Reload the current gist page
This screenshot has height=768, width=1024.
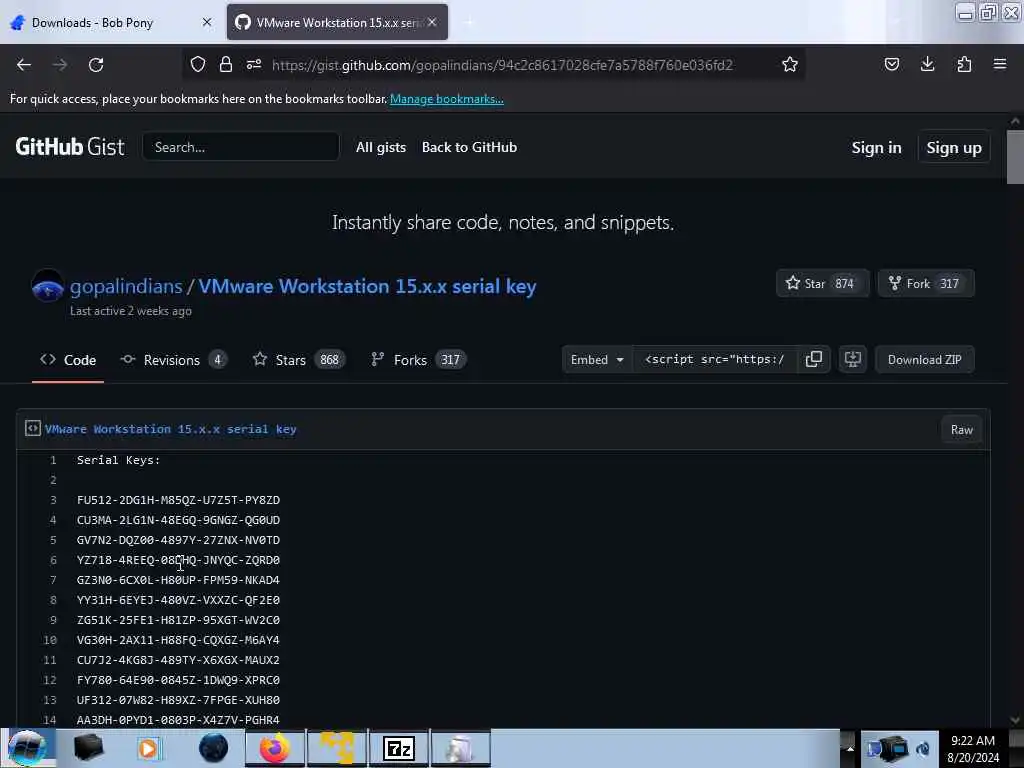[96, 65]
